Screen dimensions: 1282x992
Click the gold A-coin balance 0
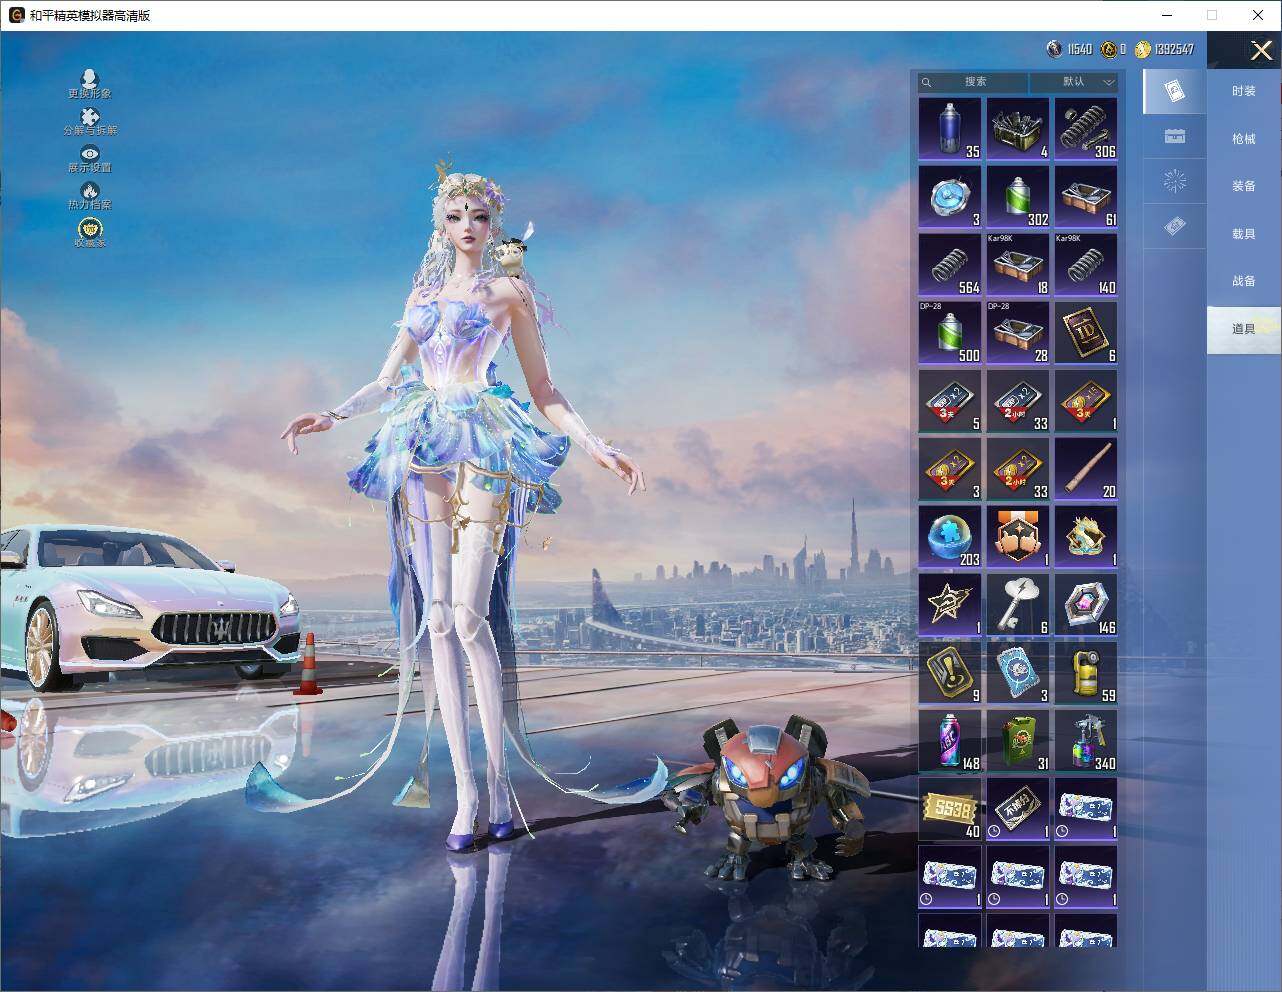click(1114, 49)
